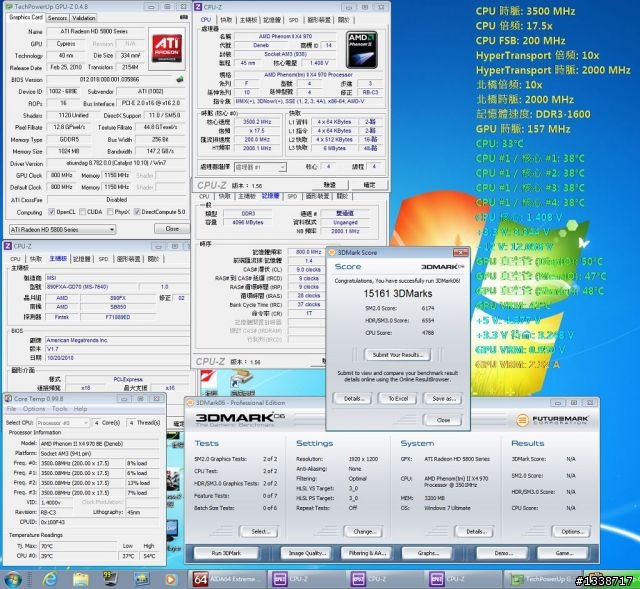Click Options button under Results
The image size is (640, 589).
(572, 531)
